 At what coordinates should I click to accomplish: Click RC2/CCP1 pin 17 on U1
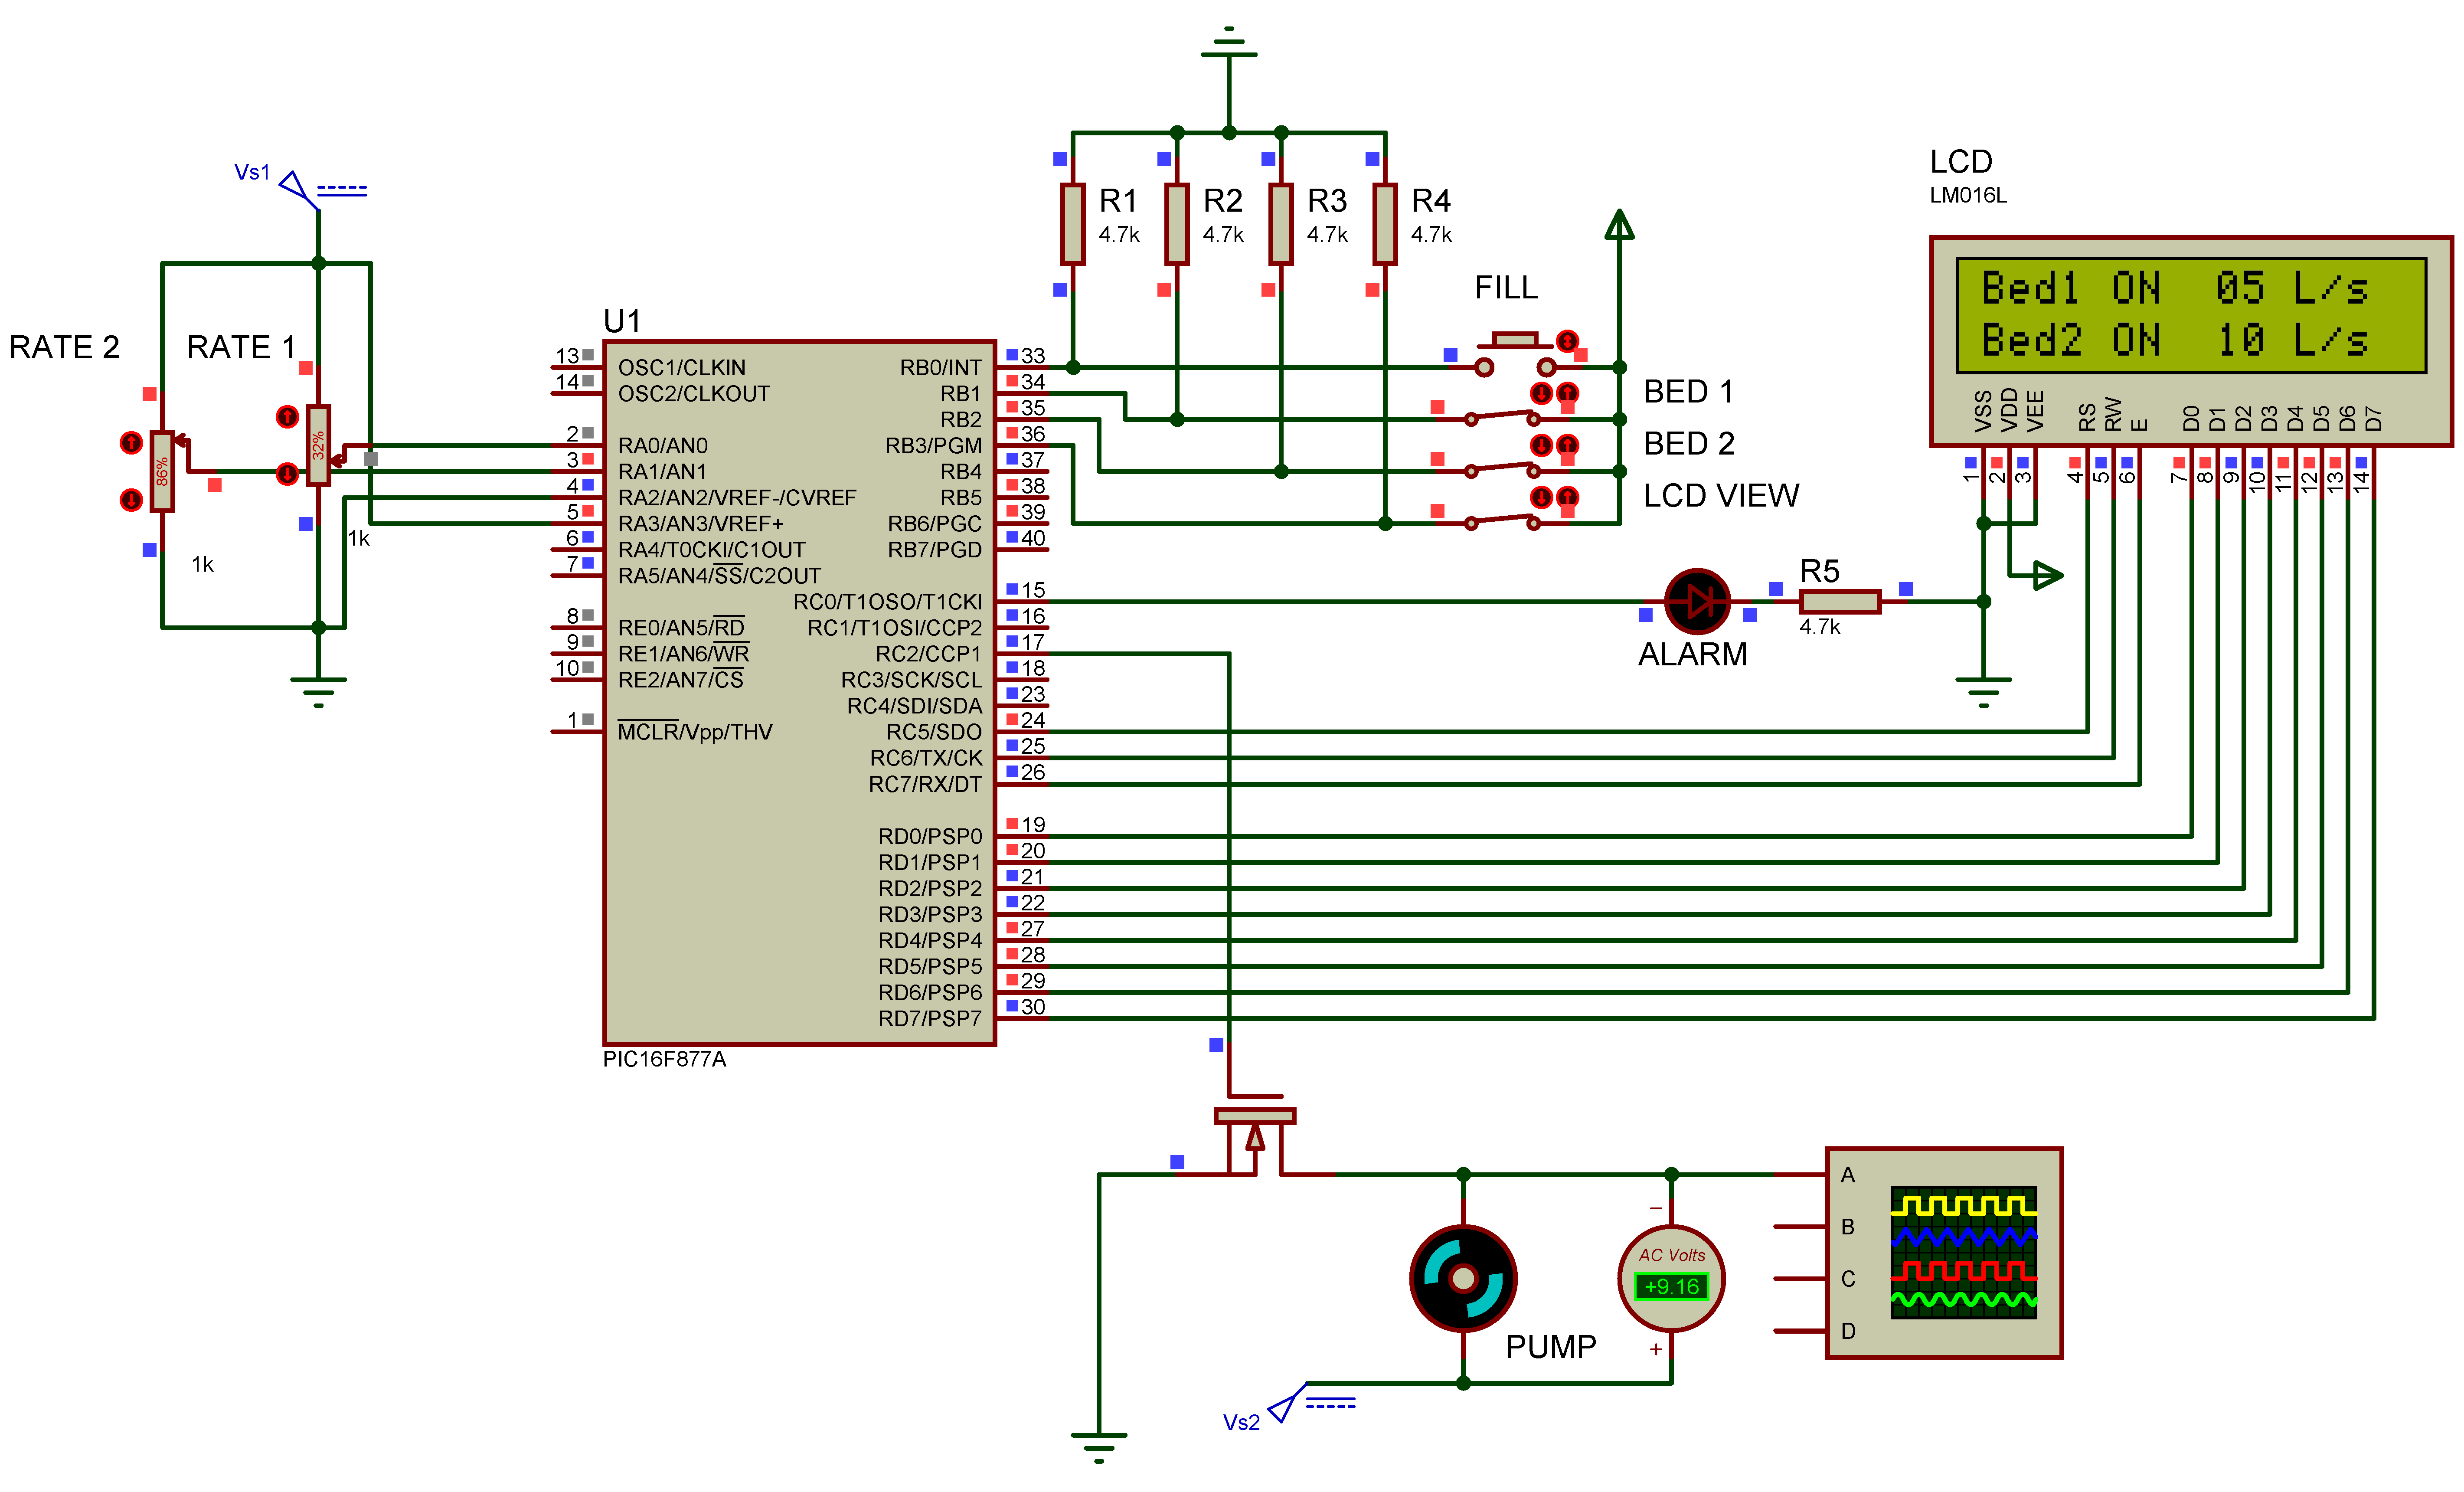coord(1022,653)
